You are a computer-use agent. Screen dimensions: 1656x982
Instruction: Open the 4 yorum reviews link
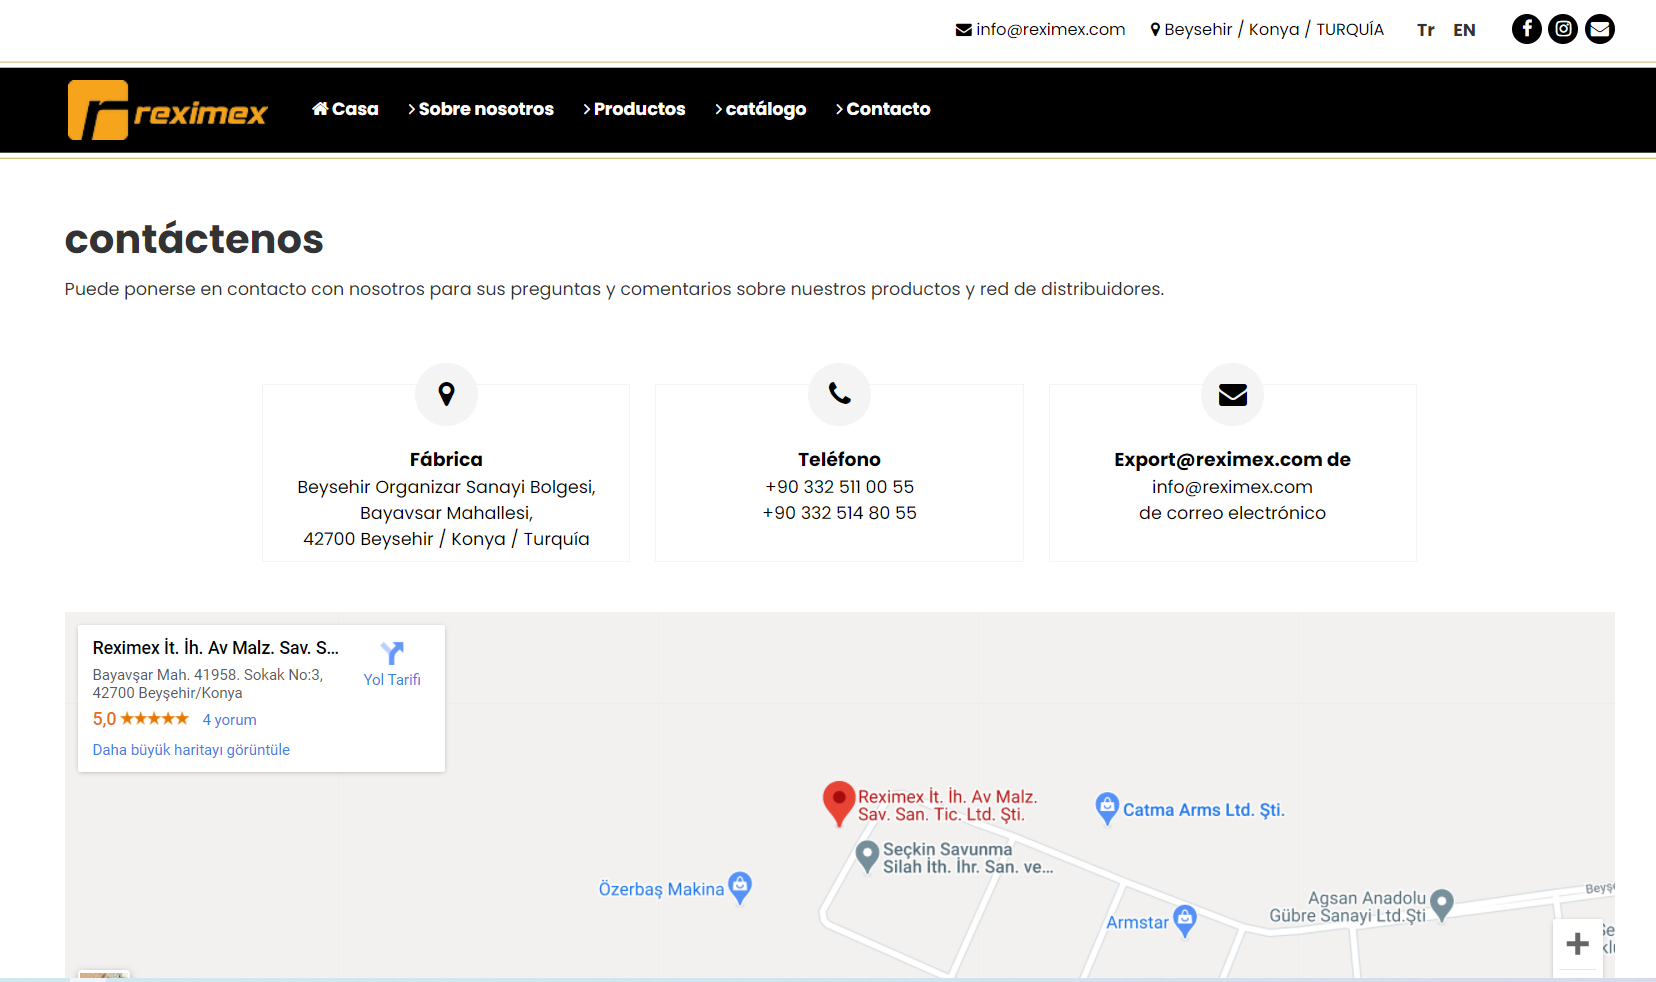229,720
